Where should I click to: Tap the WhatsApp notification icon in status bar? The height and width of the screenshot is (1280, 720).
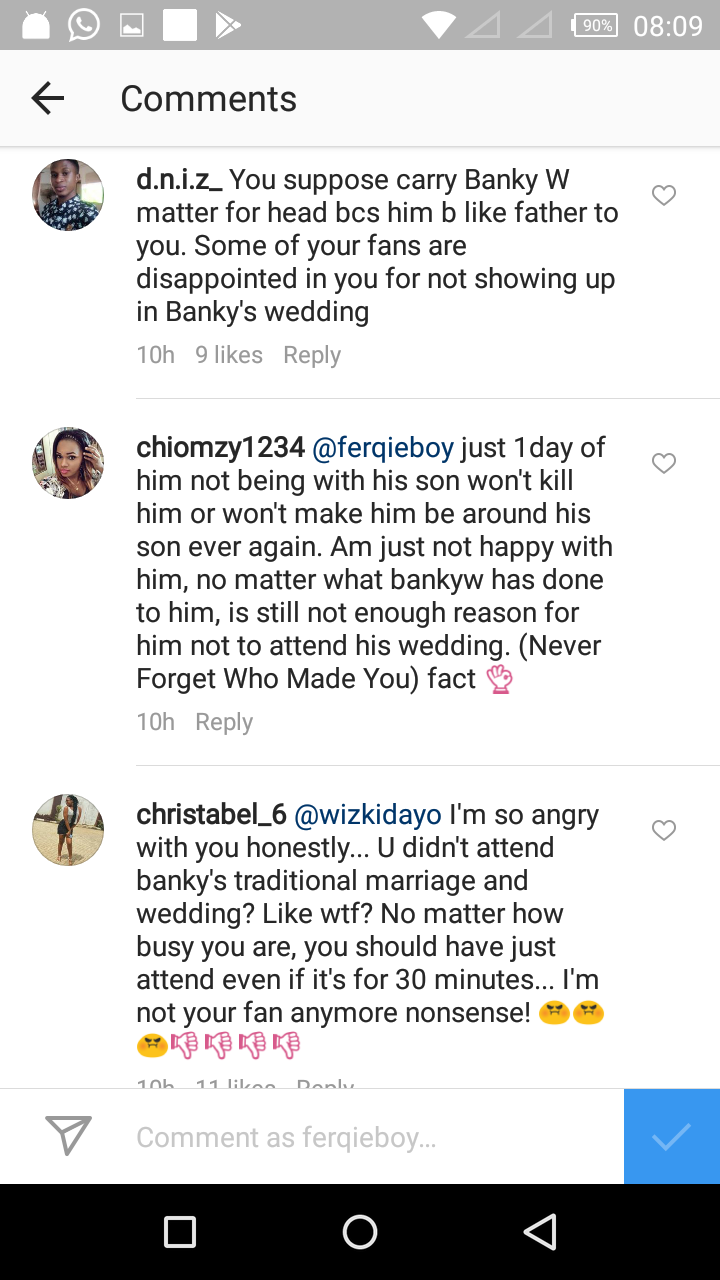[x=84, y=25]
